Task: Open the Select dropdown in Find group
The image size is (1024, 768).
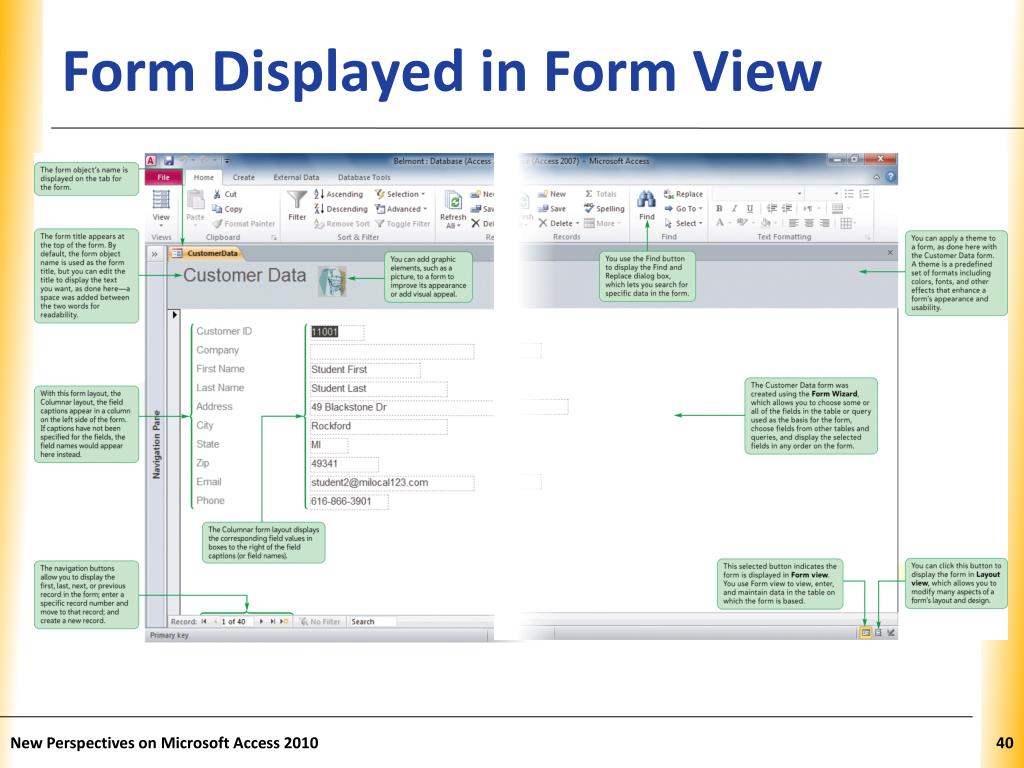Action: pos(684,223)
